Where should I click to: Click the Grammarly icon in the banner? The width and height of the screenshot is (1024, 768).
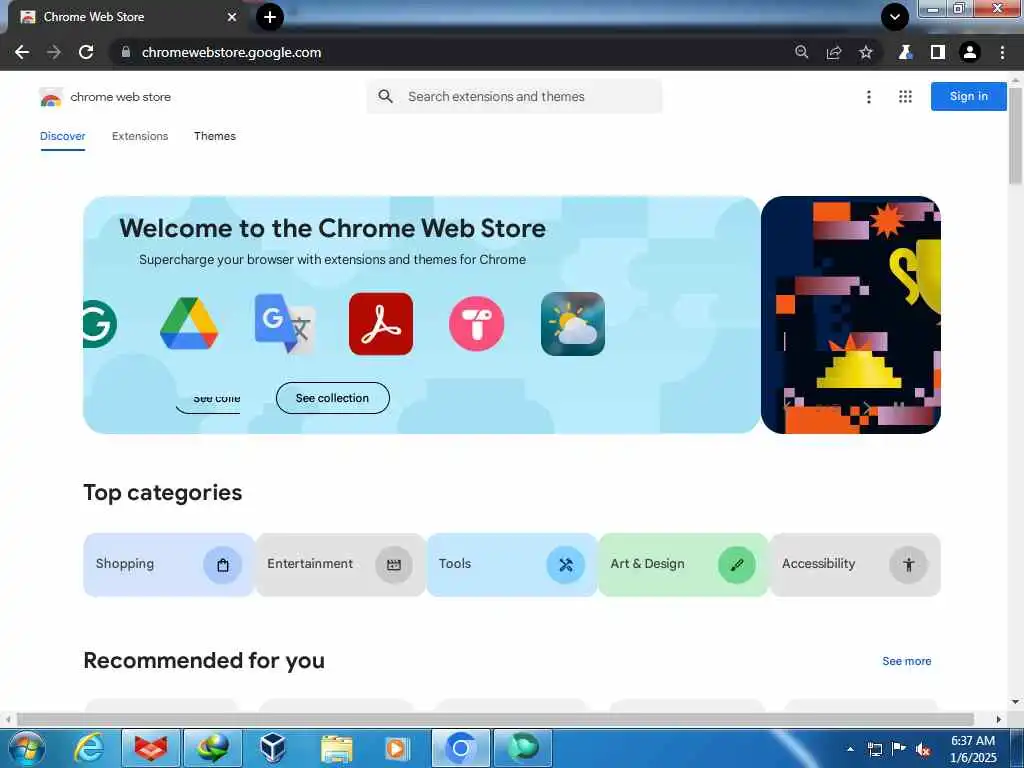coord(100,324)
